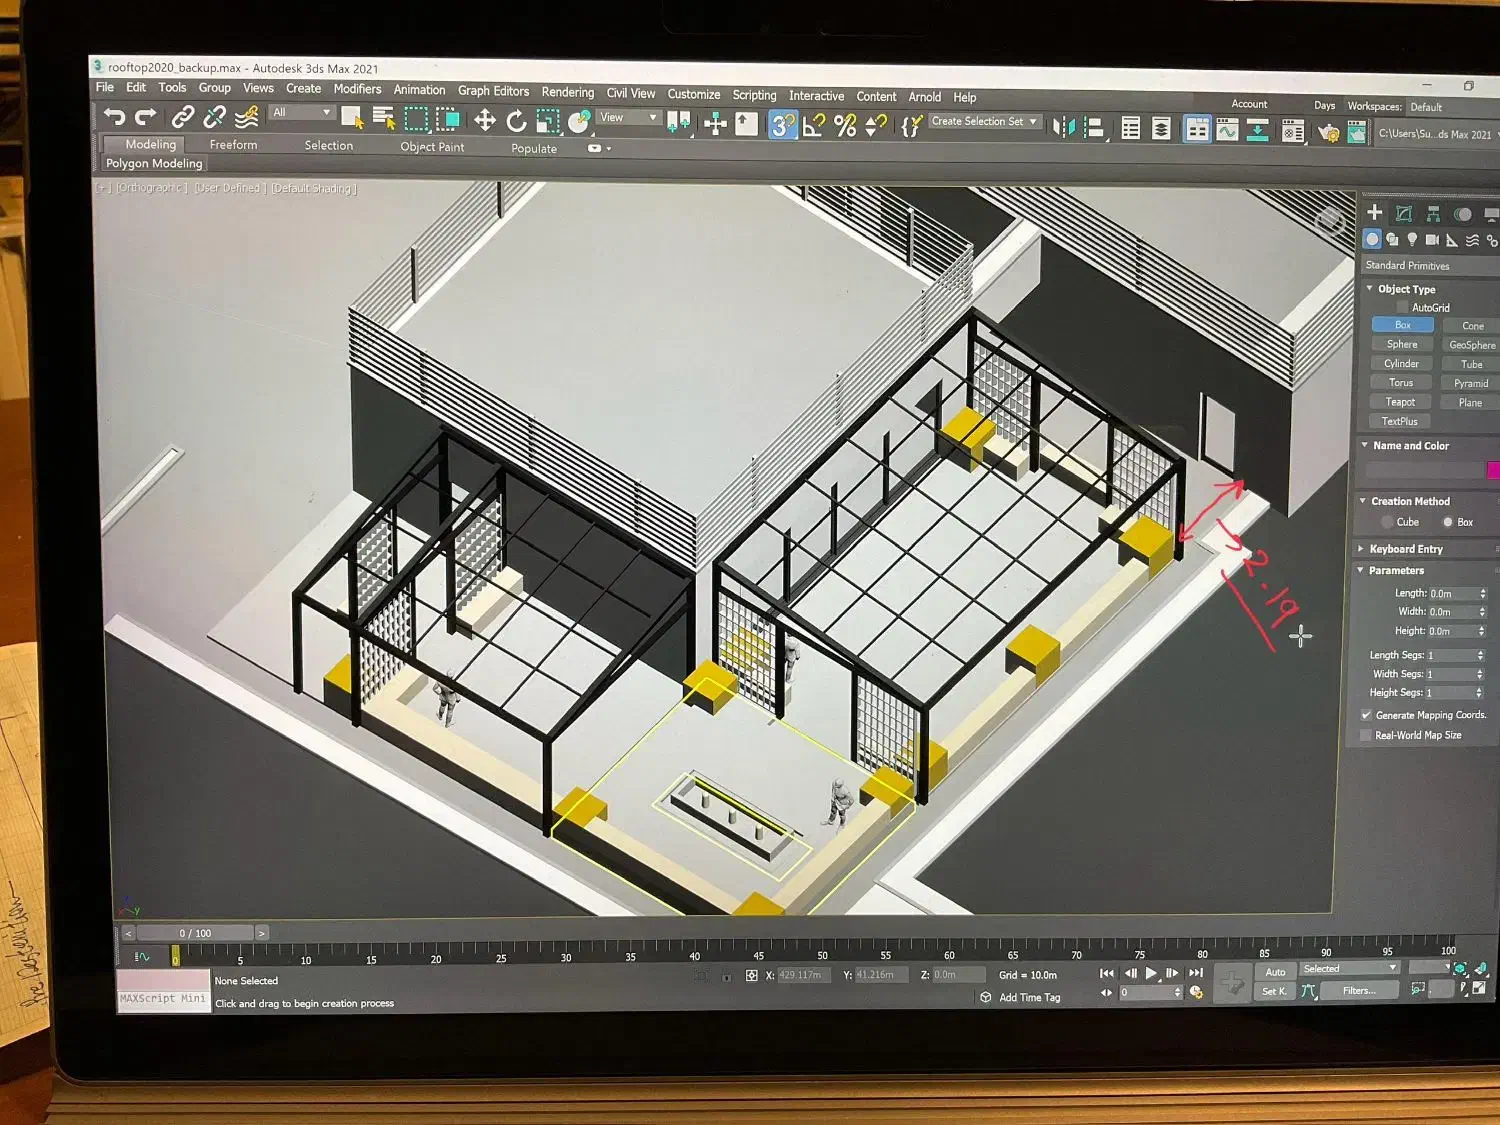Open Select by Name list icon
Screen dimensions: 1500x1125
click(x=384, y=119)
